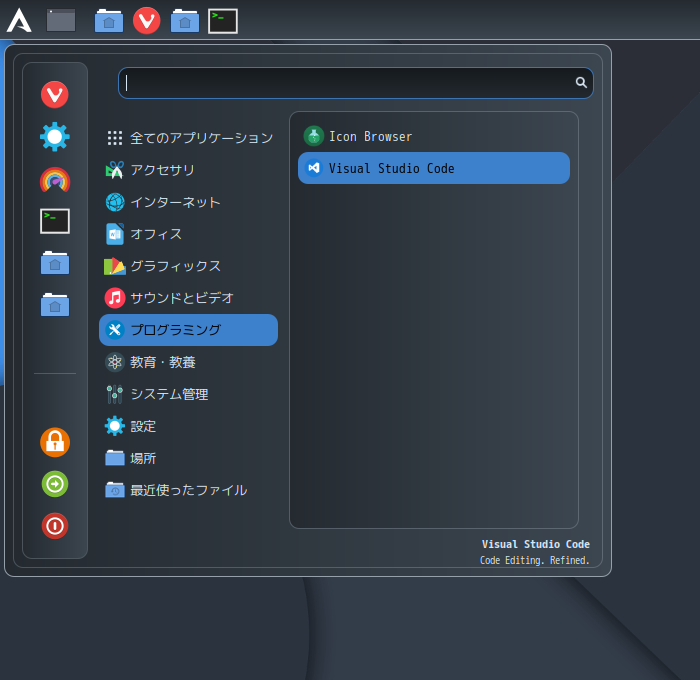This screenshot has width=700, height=680.
Task: Select the アクセサリ category
Action: [x=188, y=170]
